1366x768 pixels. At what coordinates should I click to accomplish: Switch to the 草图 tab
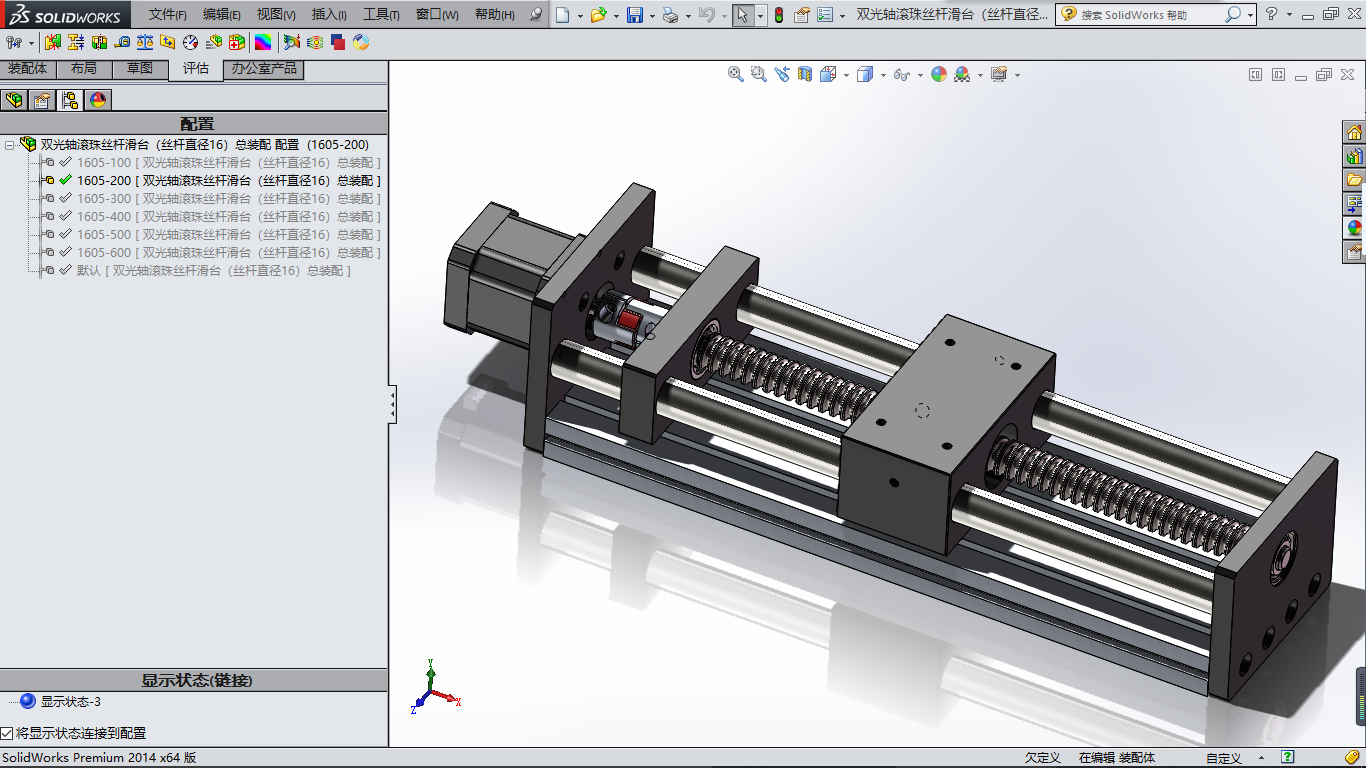pyautogui.click(x=140, y=69)
